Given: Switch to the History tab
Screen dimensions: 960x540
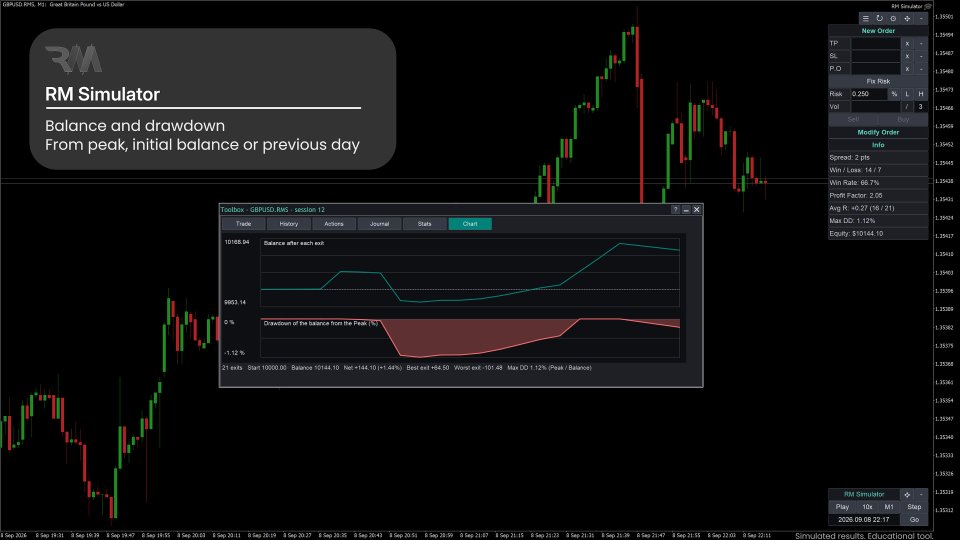Looking at the screenshot, I should (289, 224).
